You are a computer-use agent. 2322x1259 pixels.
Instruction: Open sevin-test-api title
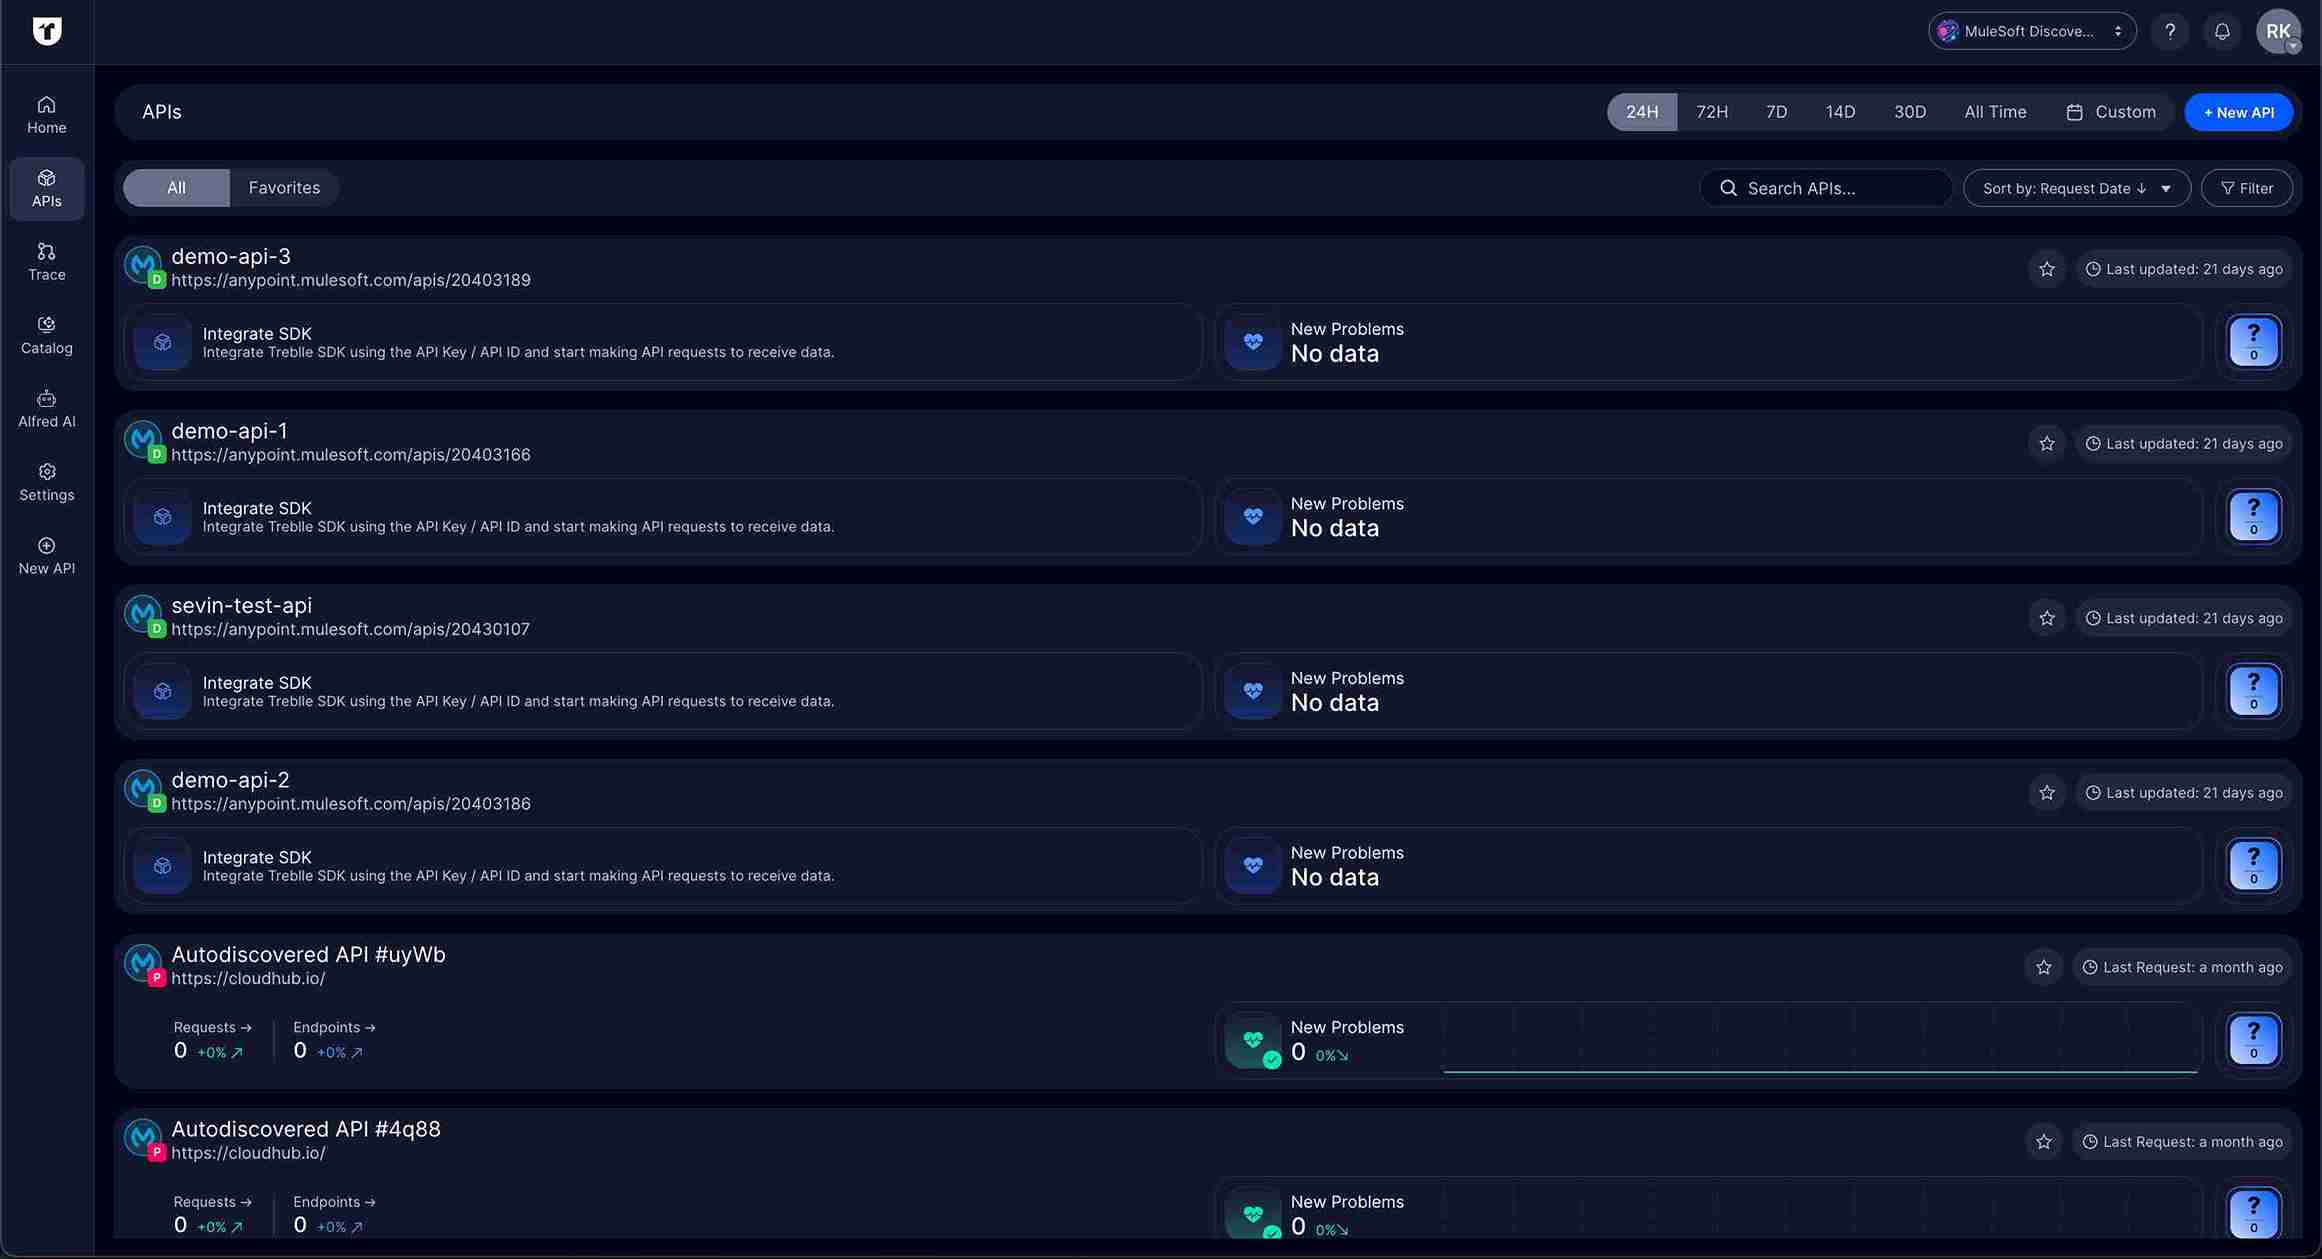(x=241, y=605)
